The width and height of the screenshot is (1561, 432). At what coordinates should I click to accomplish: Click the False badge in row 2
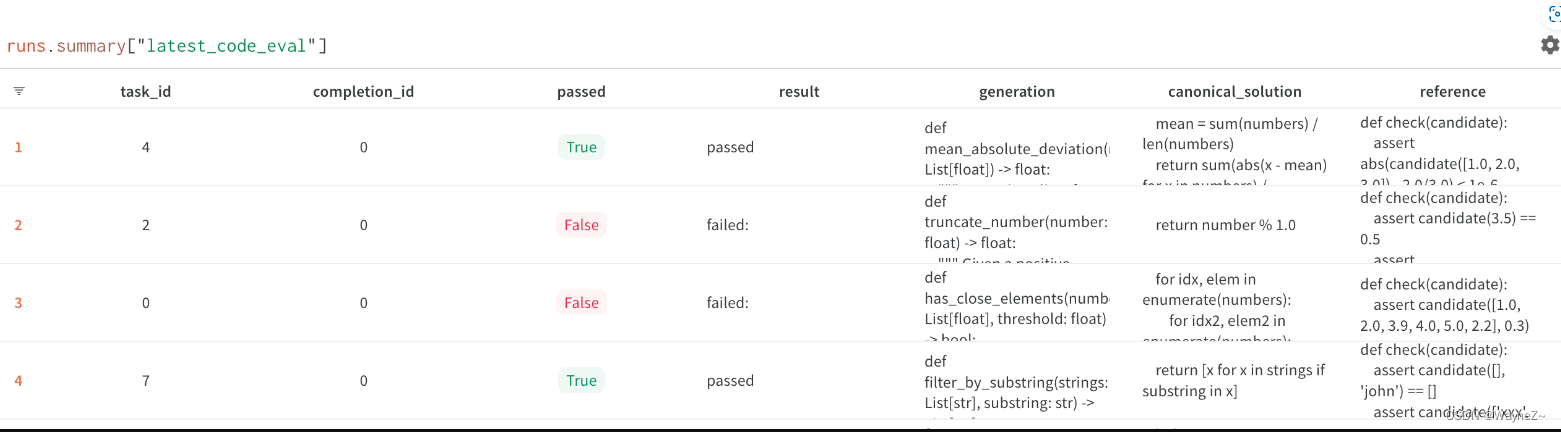point(581,225)
